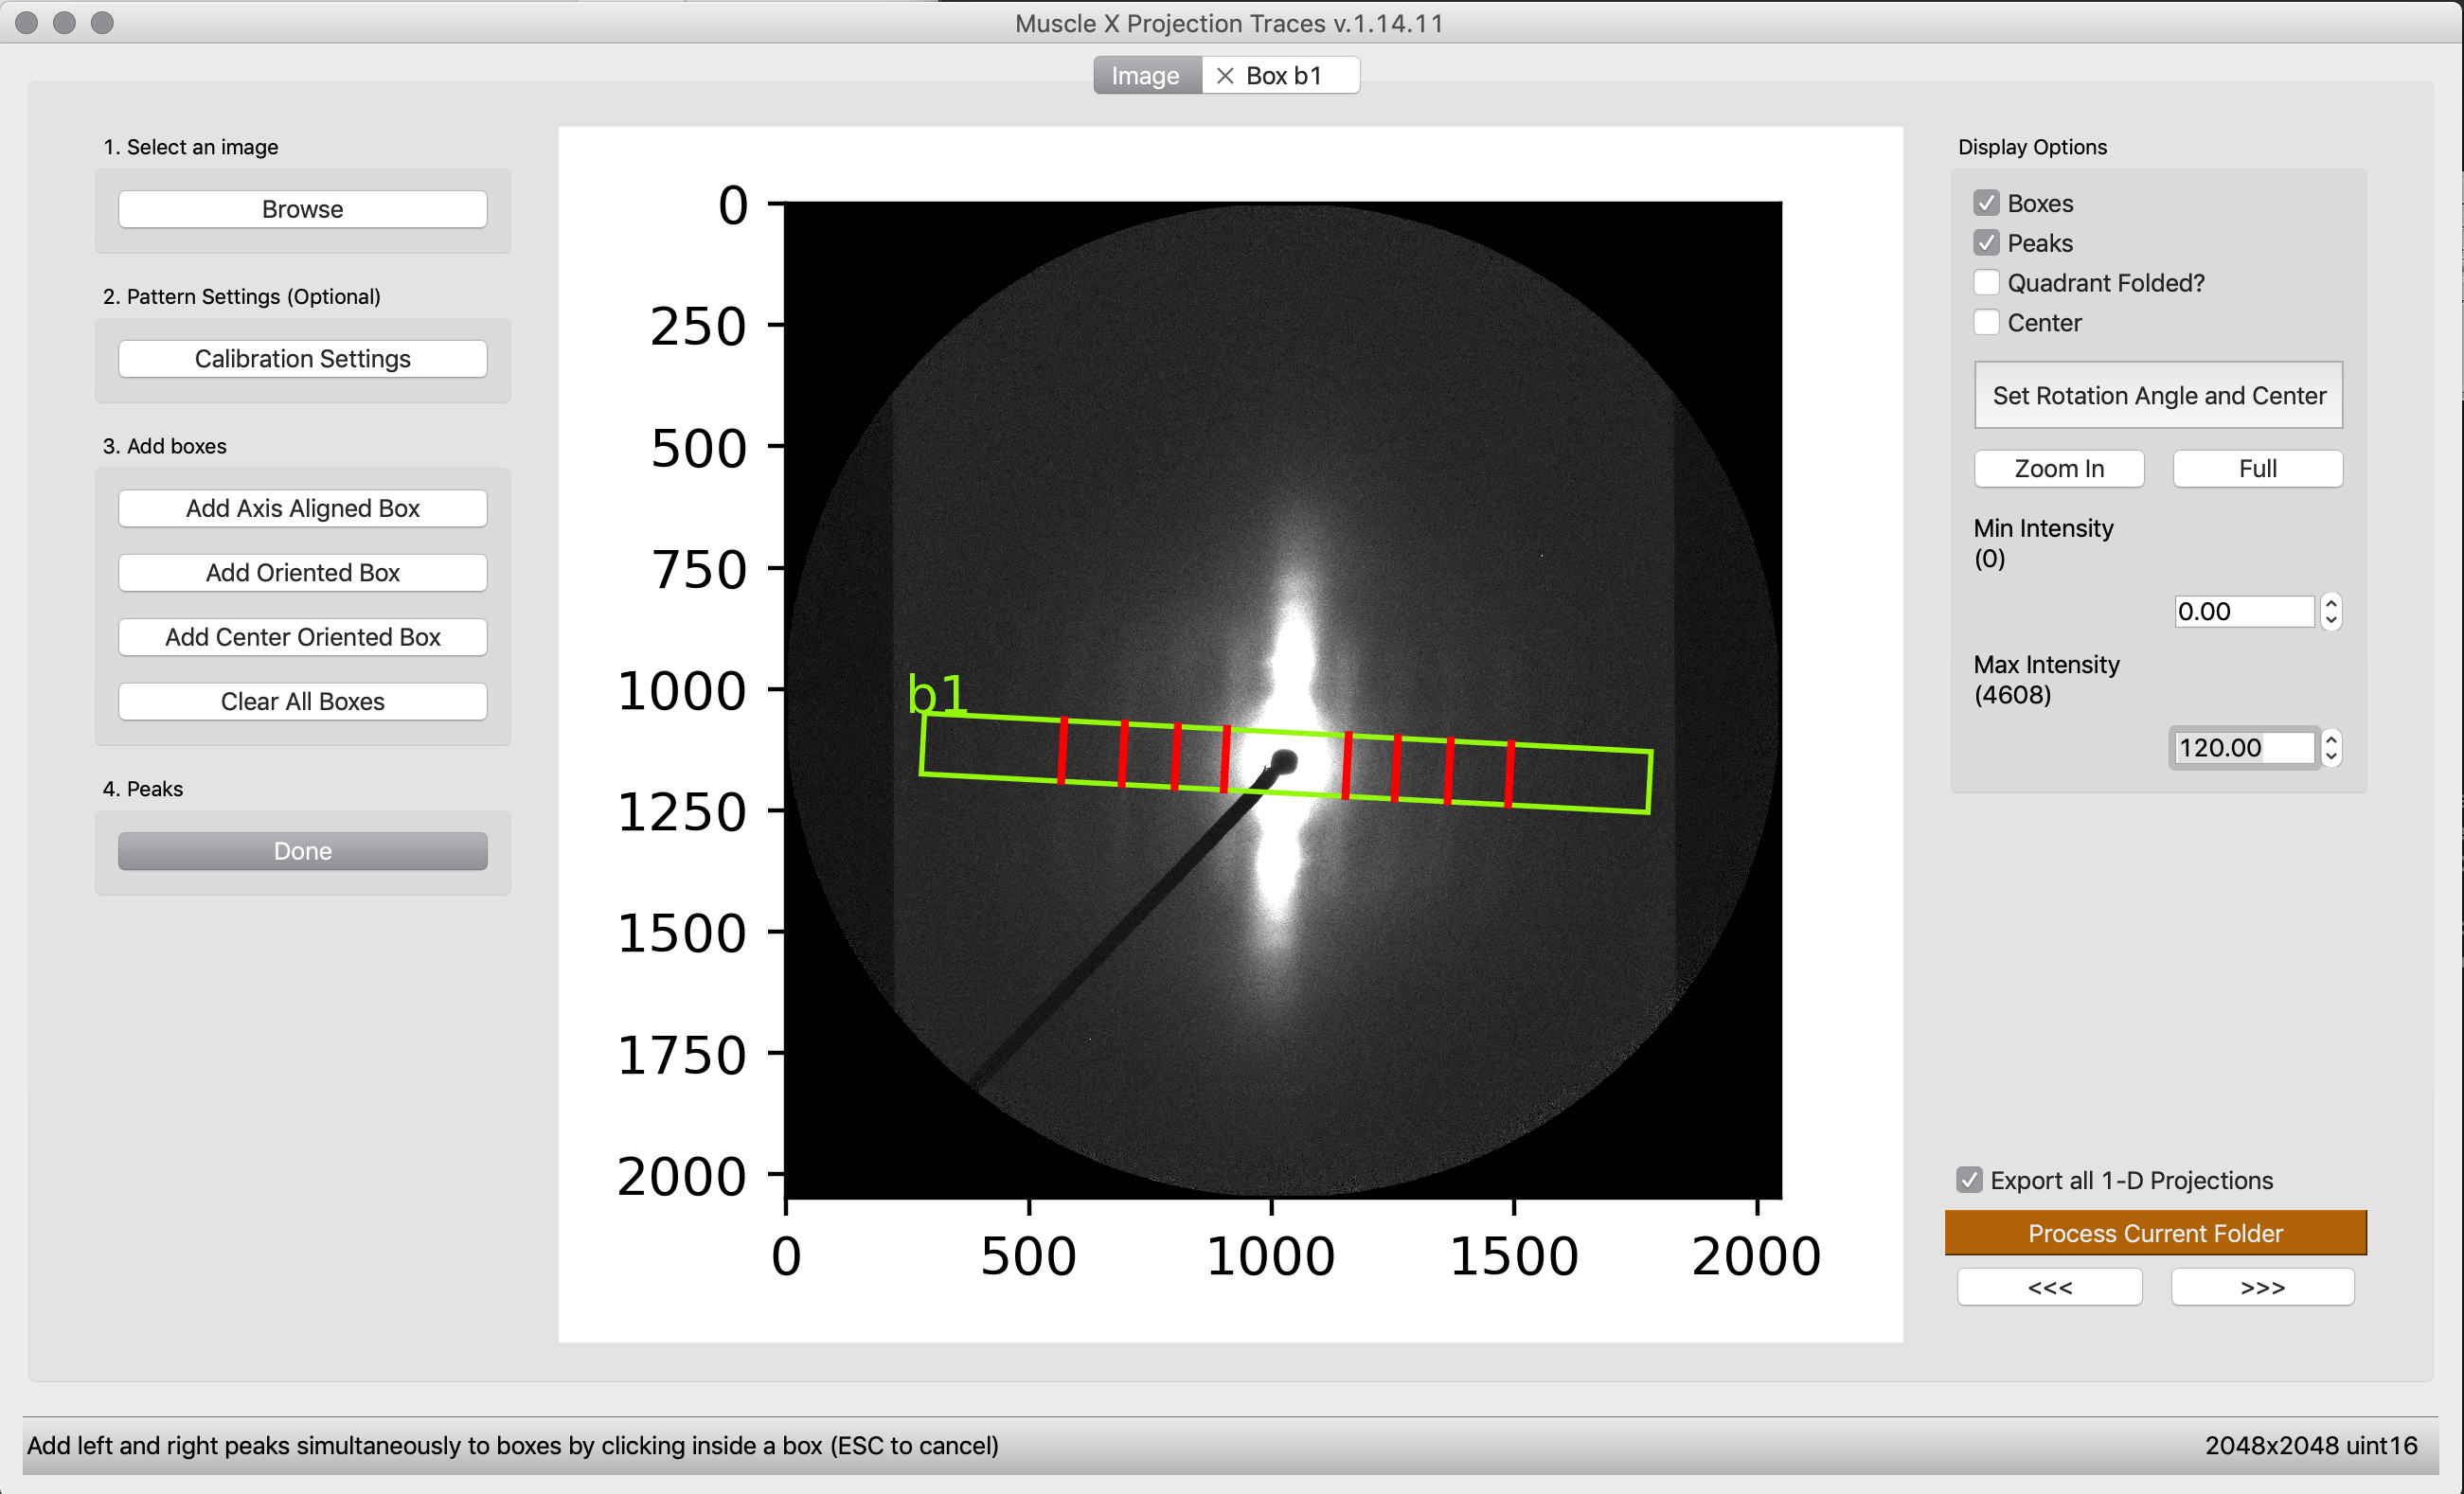
Task: Show the Center display checkbox
Action: click(x=1986, y=323)
